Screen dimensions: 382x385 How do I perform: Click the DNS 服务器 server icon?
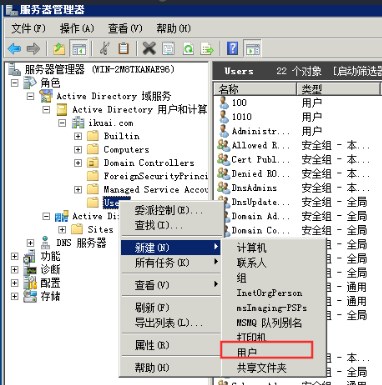(46, 242)
